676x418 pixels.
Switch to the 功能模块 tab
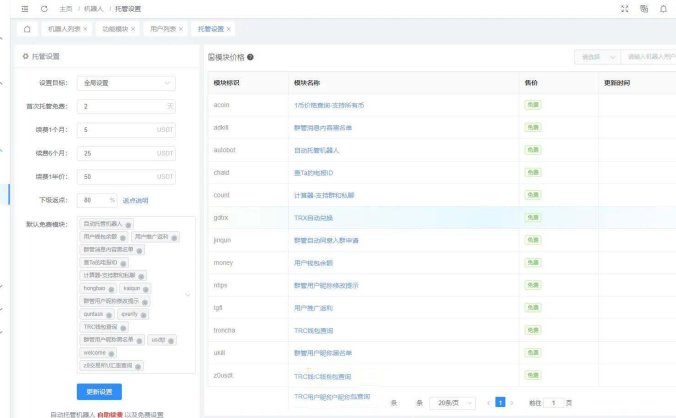click(115, 29)
